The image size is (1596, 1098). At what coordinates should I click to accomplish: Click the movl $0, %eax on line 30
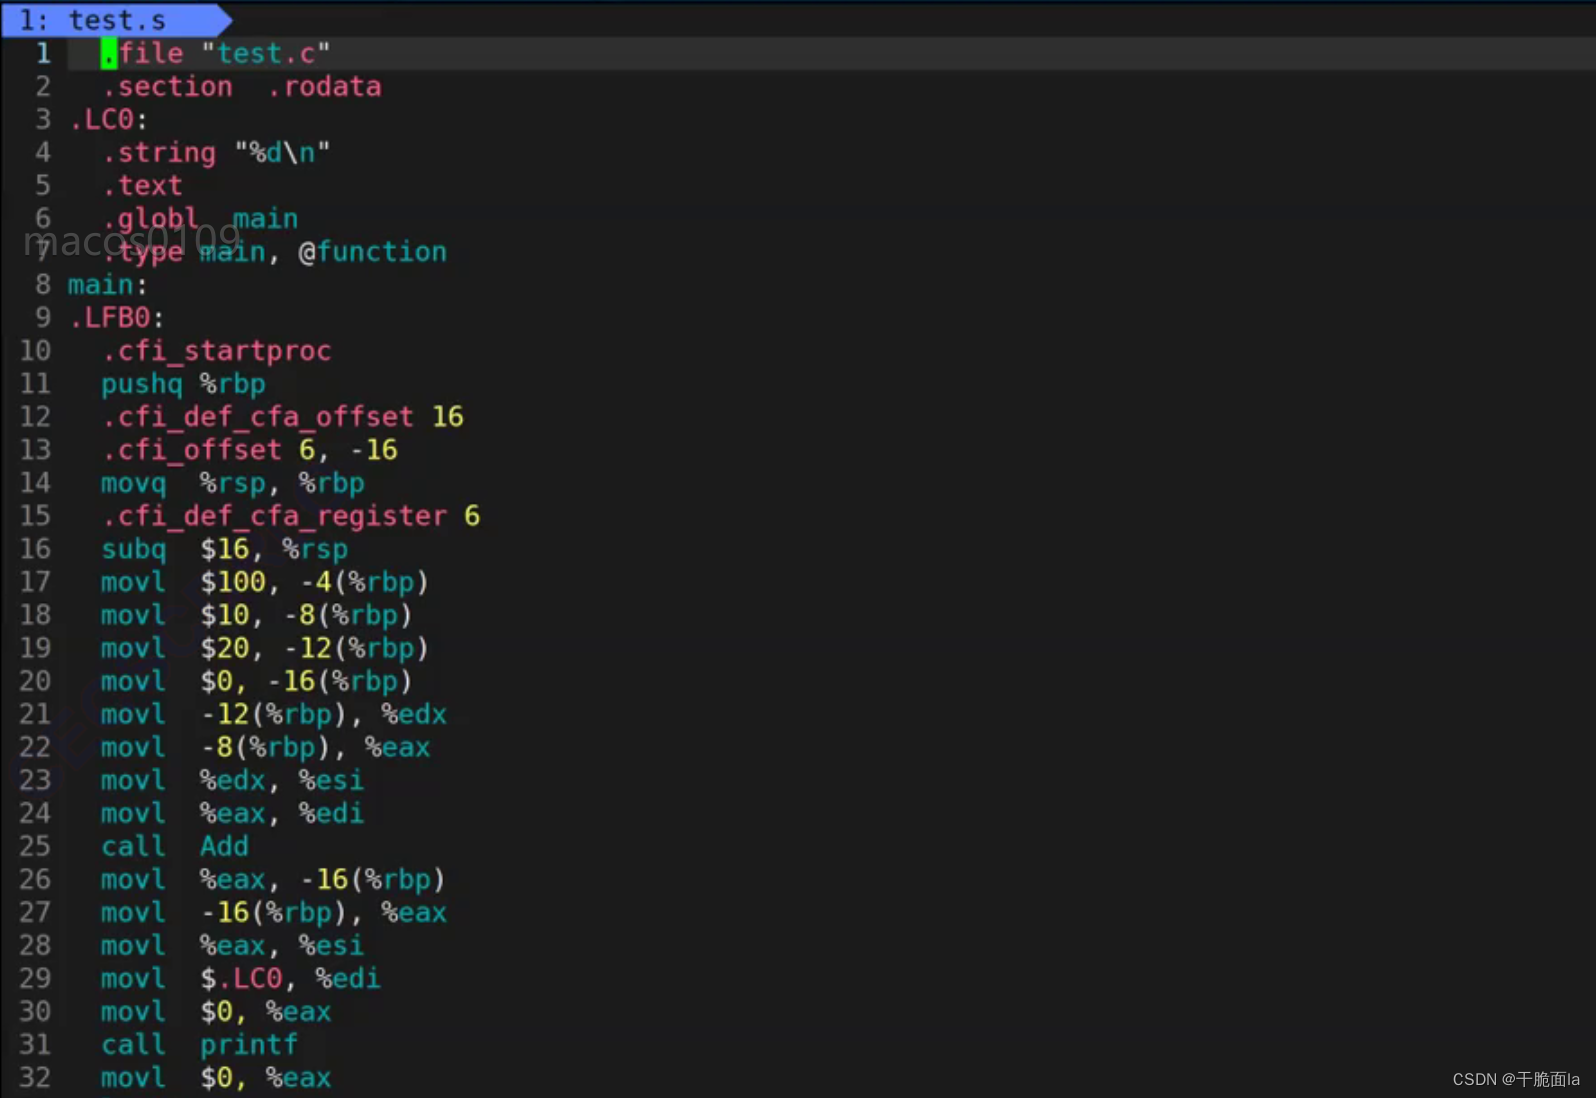[216, 1010]
